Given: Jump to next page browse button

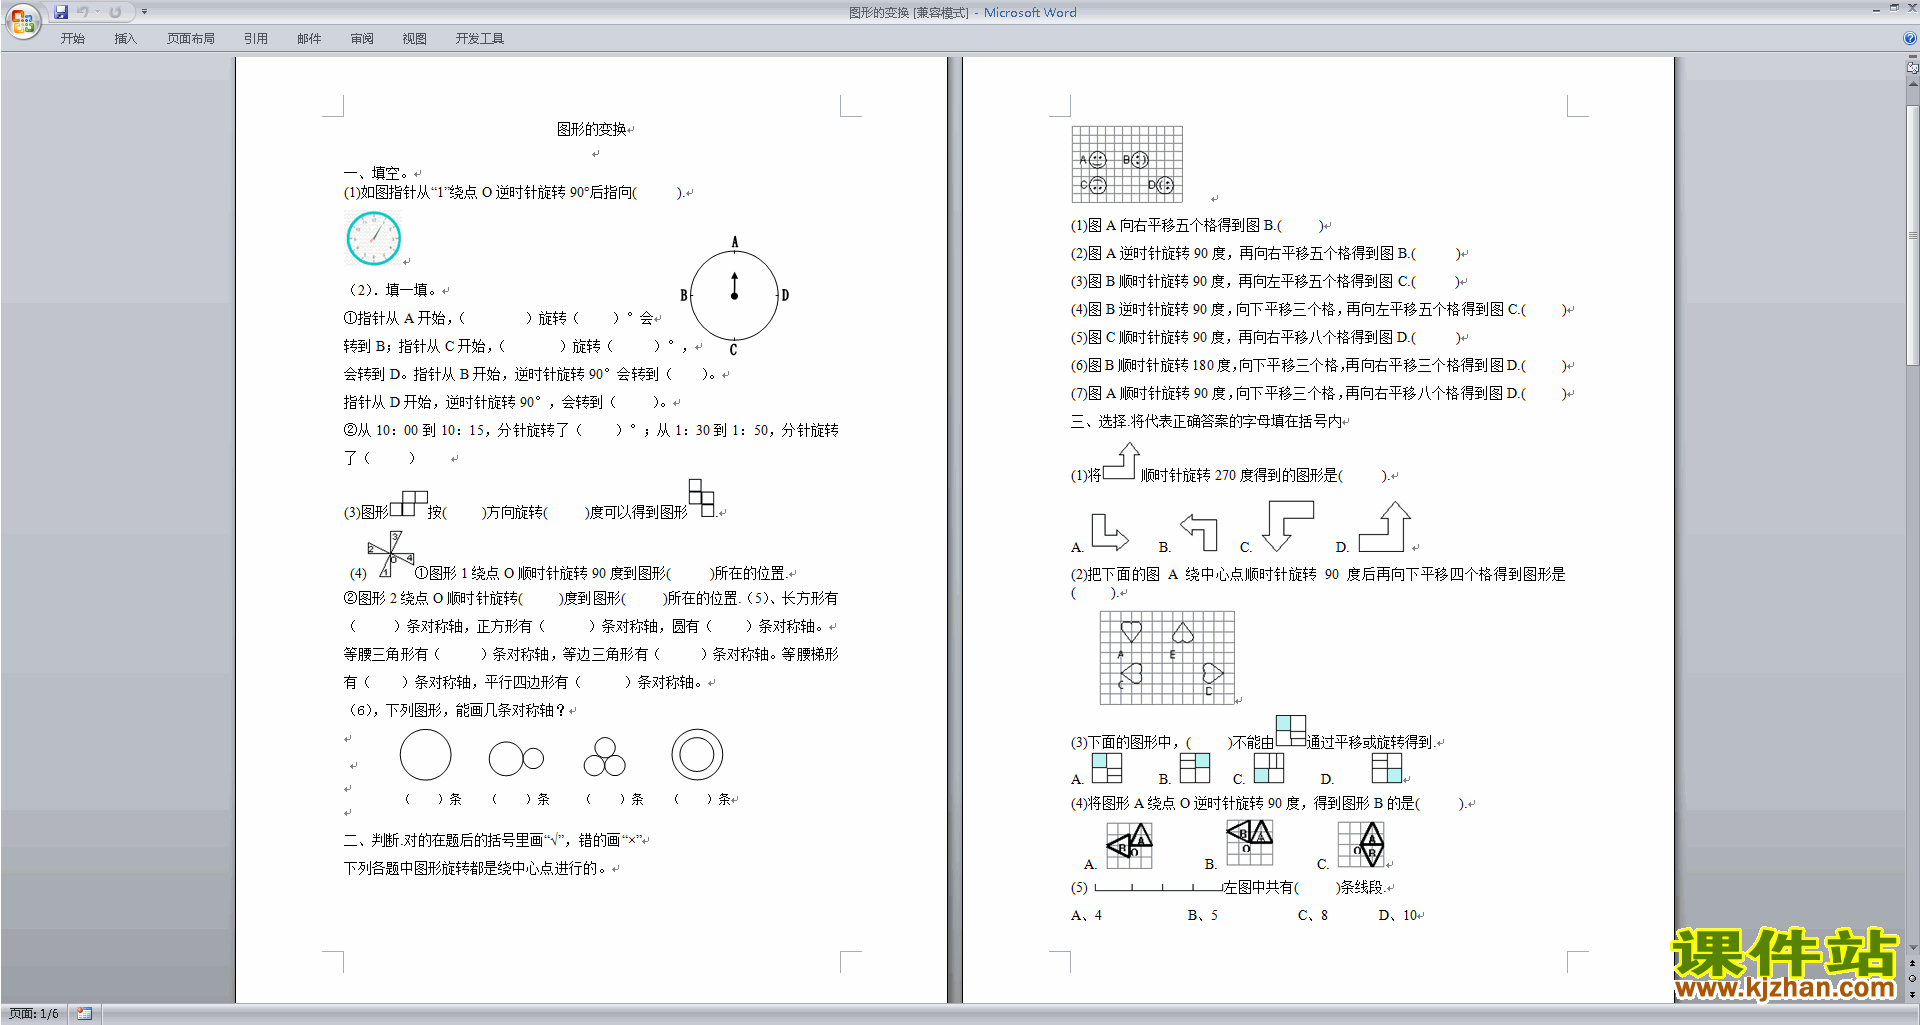Looking at the screenshot, I should [x=1913, y=994].
